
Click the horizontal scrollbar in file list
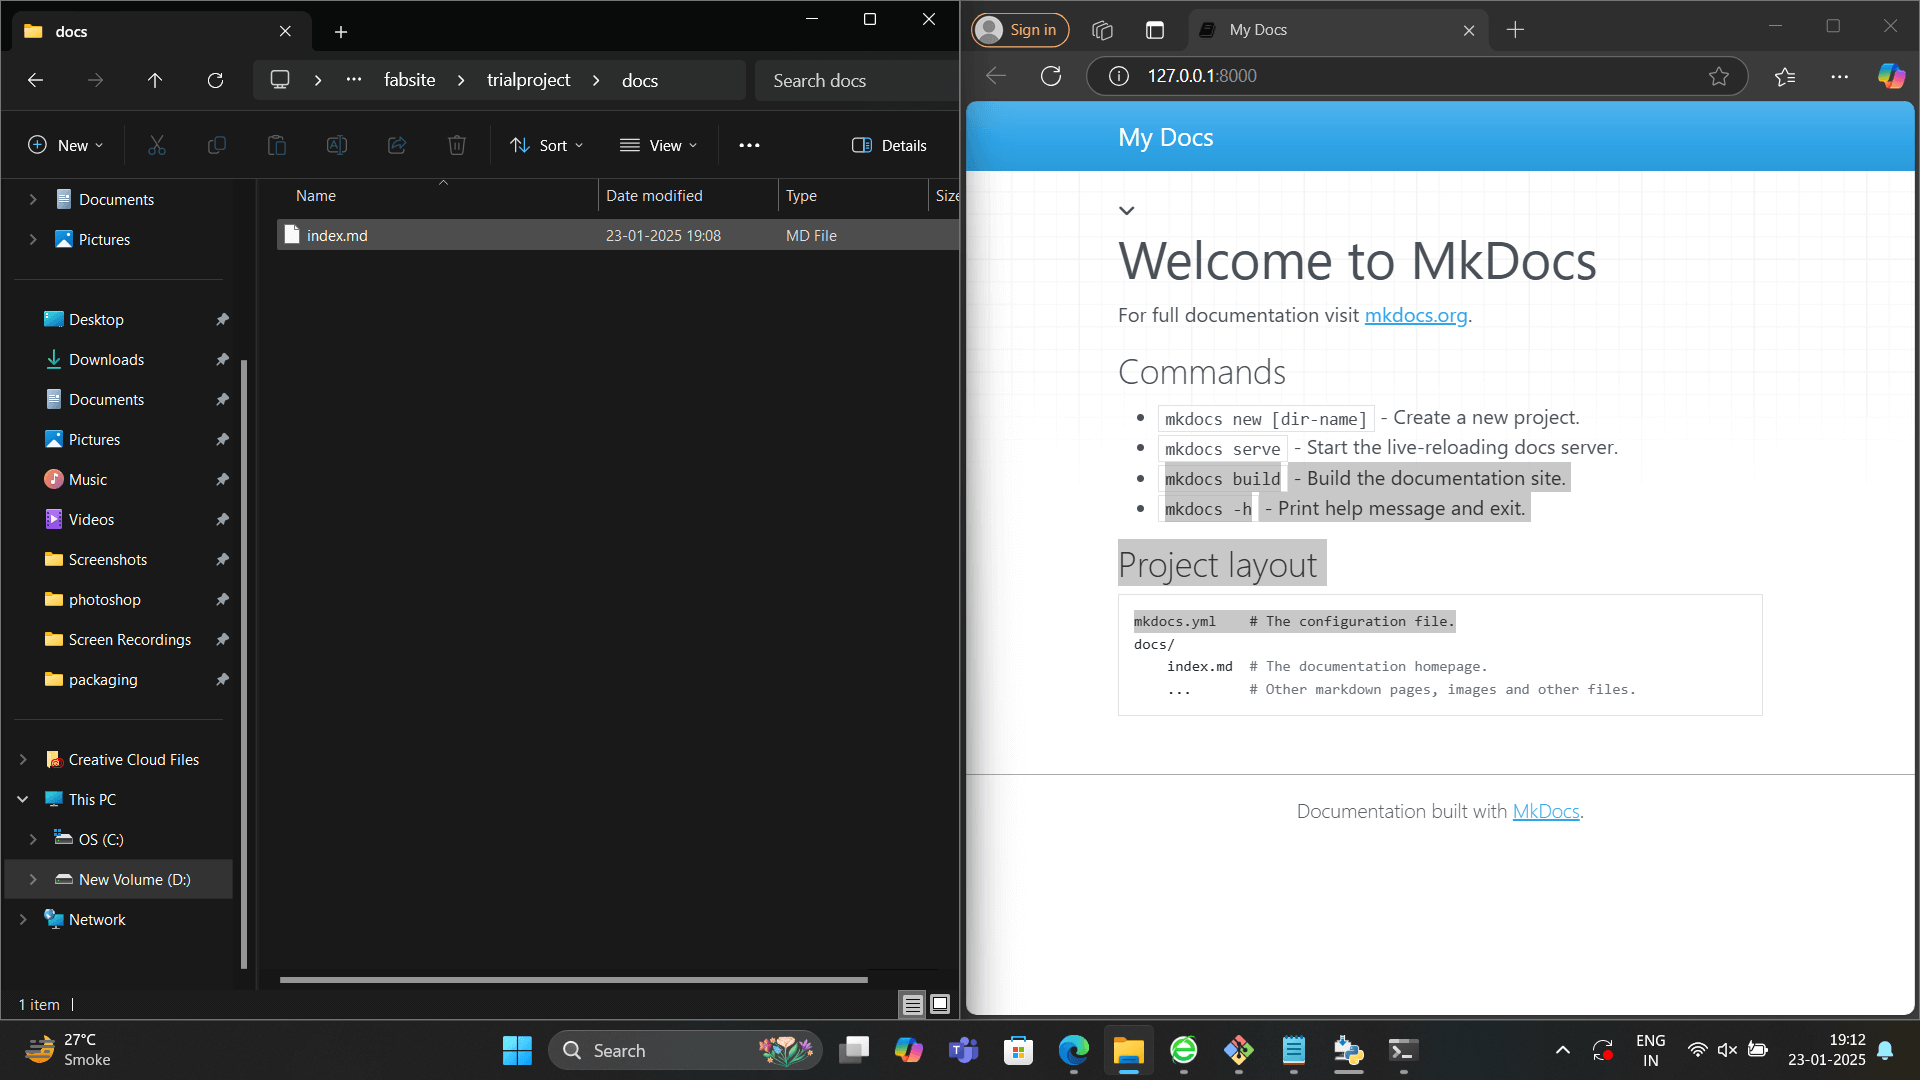[573, 980]
